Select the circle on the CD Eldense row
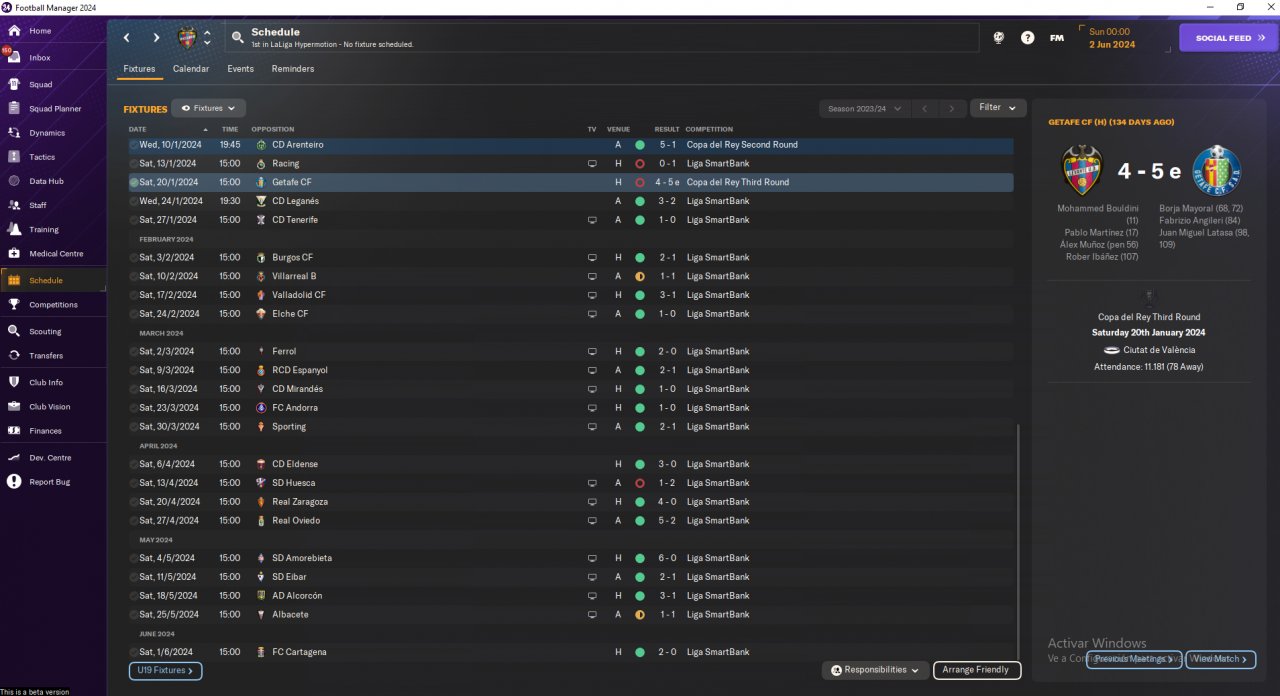 pos(134,464)
